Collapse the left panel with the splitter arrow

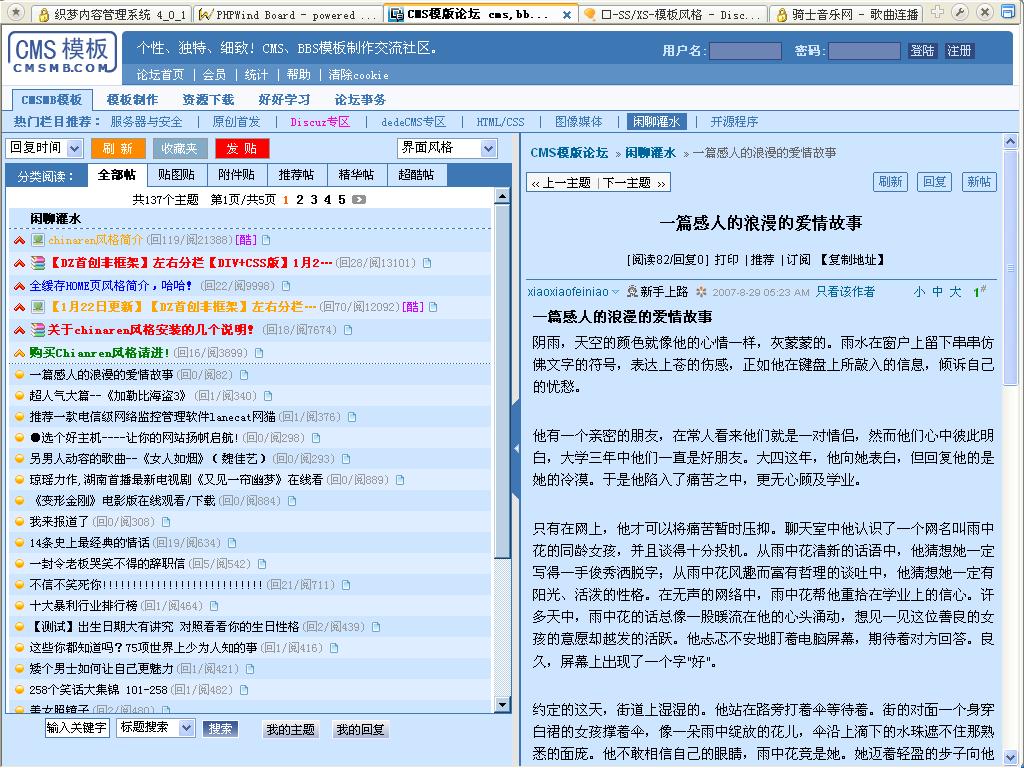(x=516, y=449)
